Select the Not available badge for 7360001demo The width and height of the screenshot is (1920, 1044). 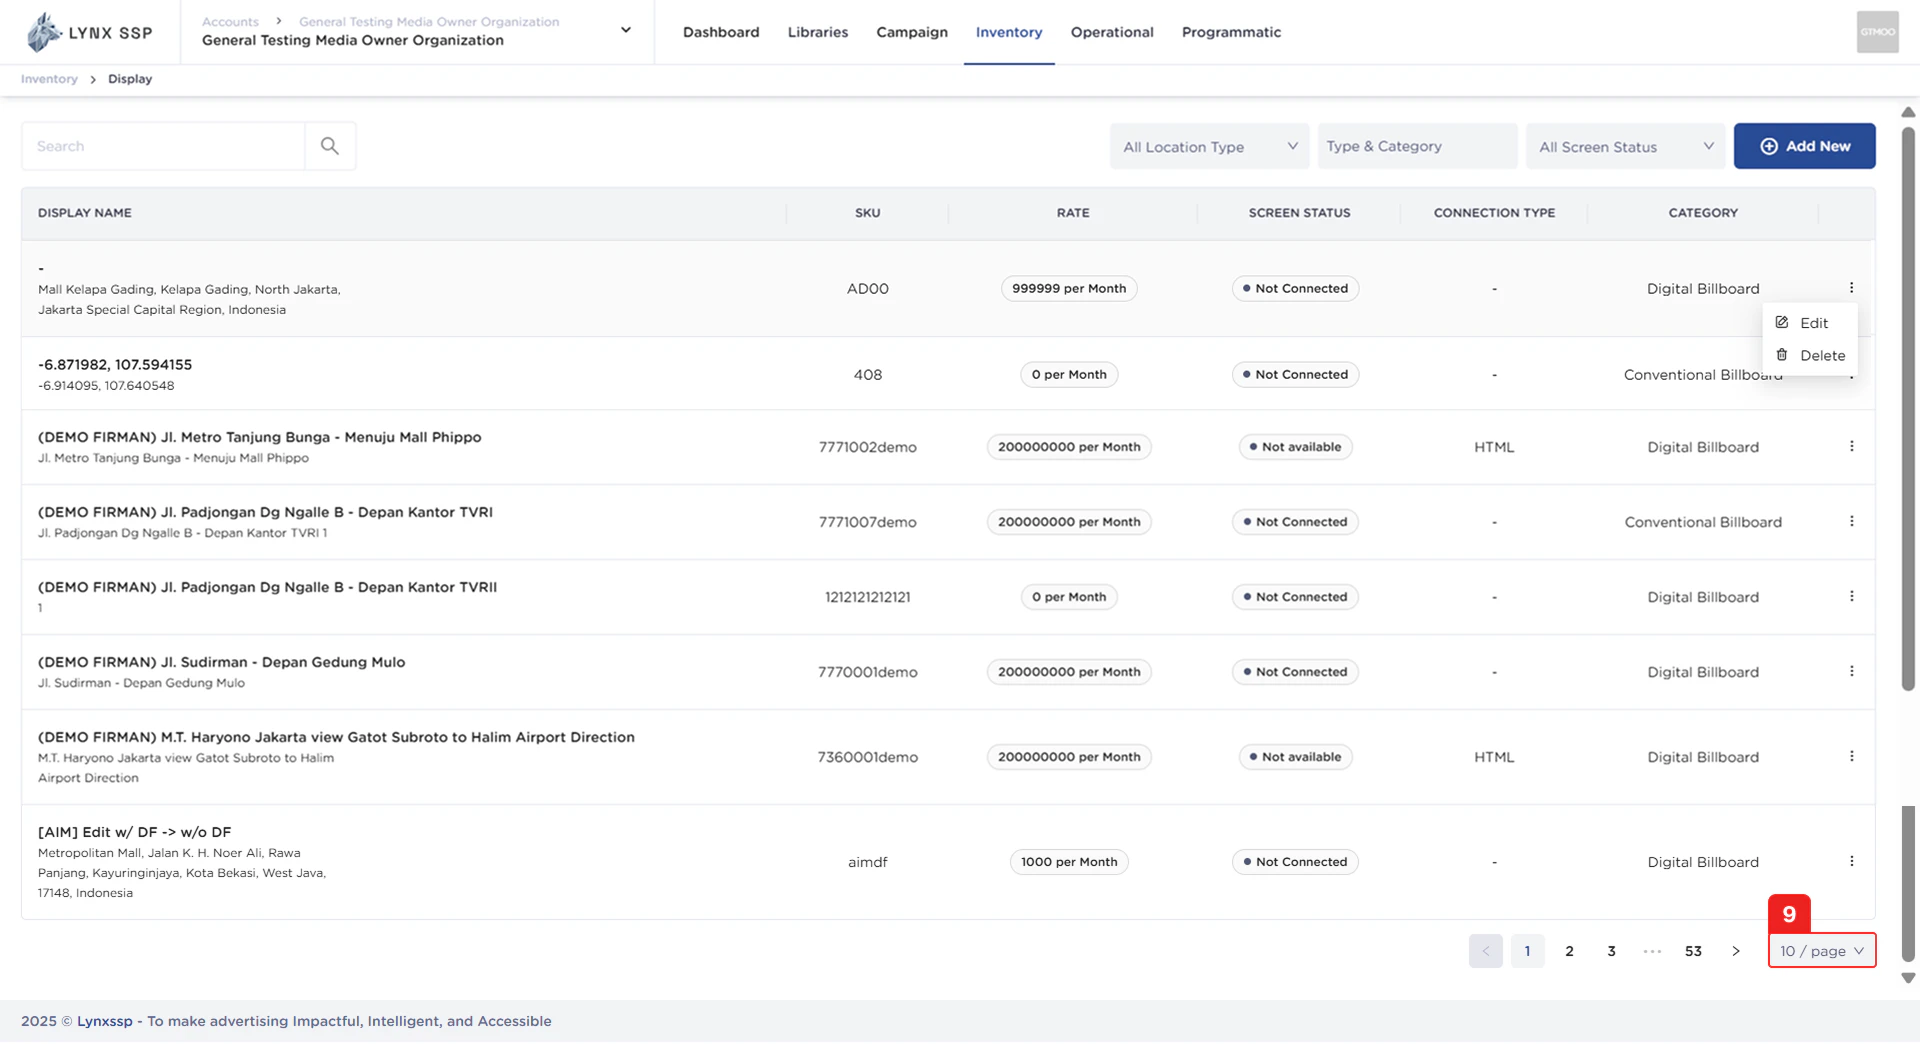click(1295, 757)
